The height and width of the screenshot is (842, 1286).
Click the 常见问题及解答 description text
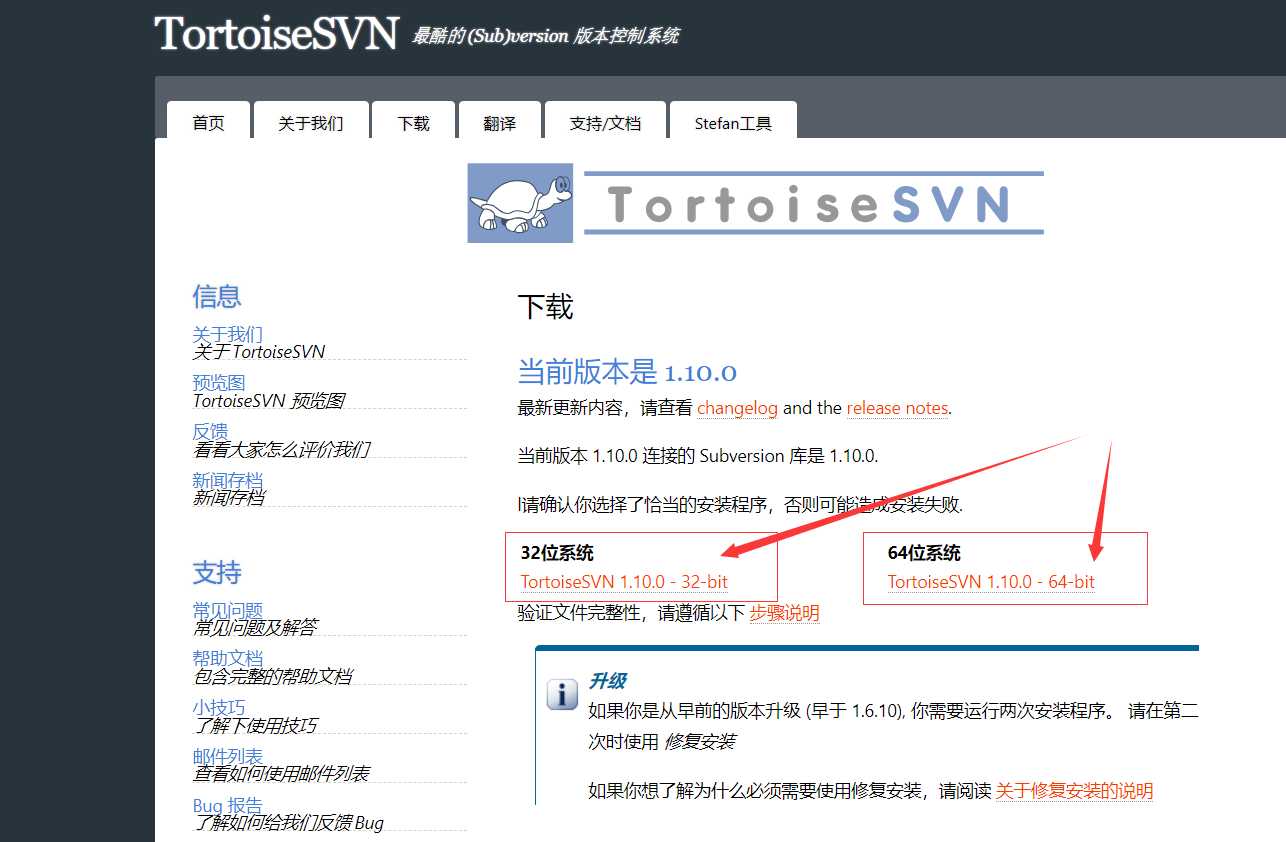point(255,627)
